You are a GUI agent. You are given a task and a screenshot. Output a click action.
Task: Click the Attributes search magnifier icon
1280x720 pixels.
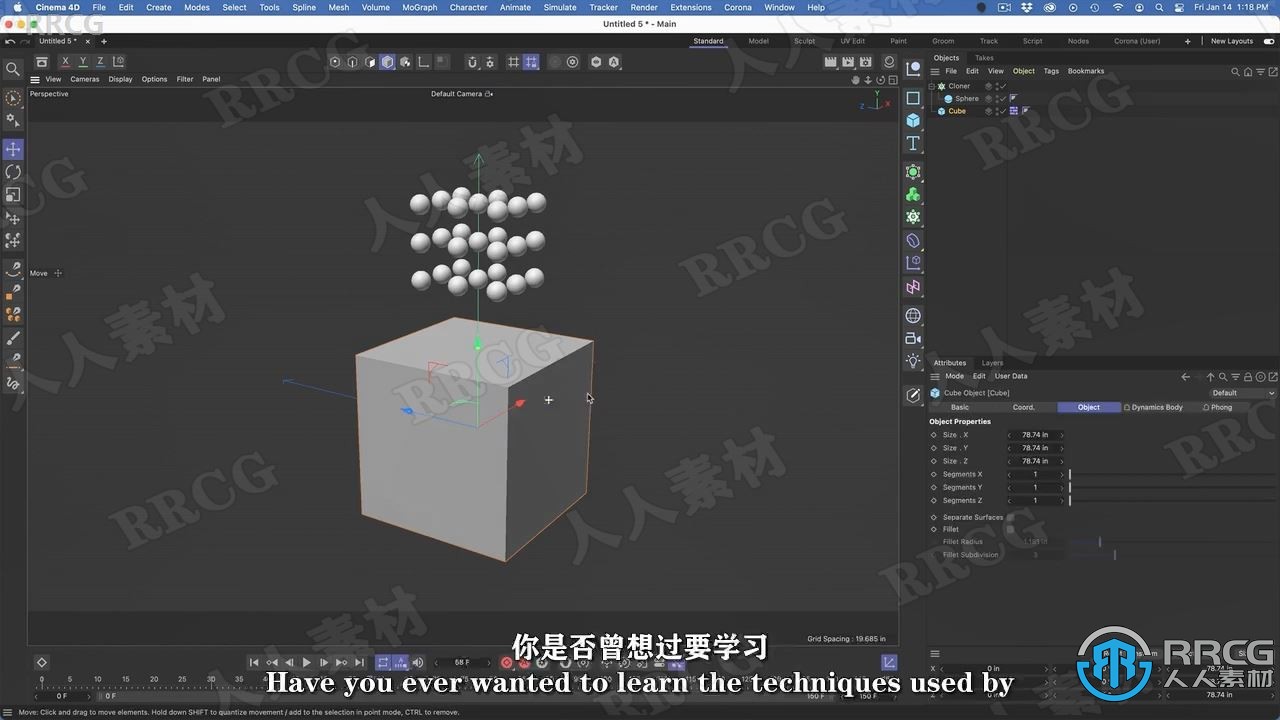(x=1223, y=377)
